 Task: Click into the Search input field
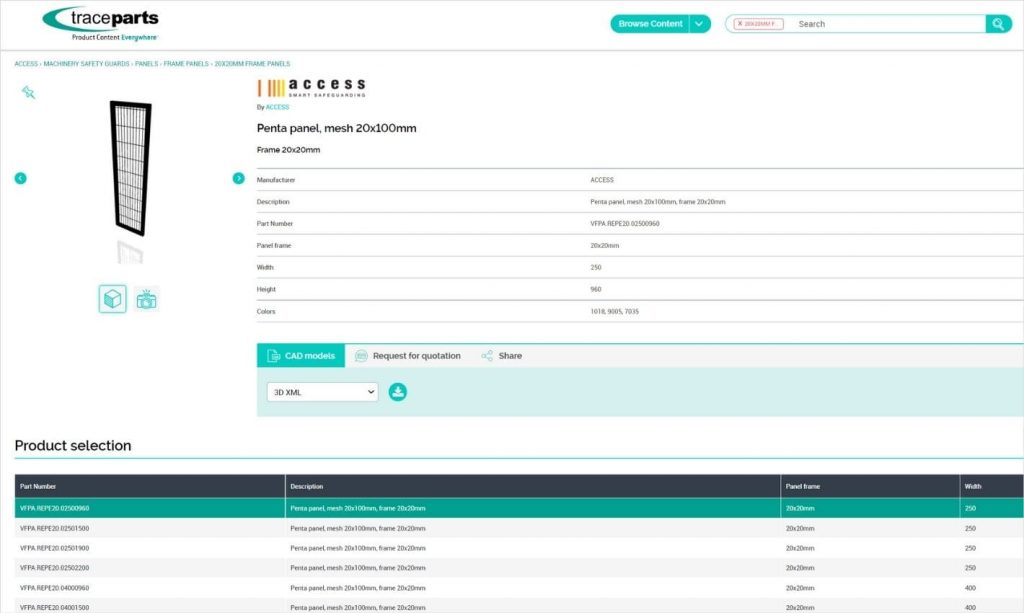click(x=885, y=24)
